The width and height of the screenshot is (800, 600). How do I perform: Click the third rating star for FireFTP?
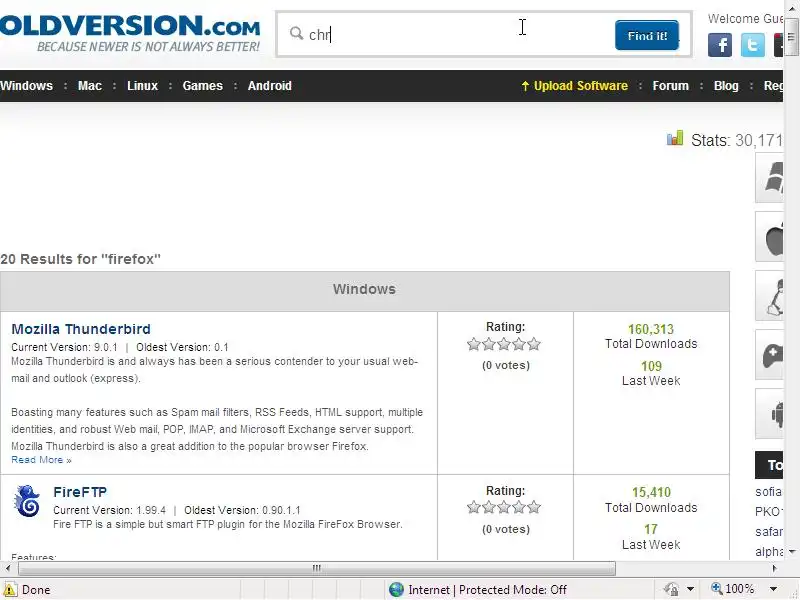coord(504,507)
